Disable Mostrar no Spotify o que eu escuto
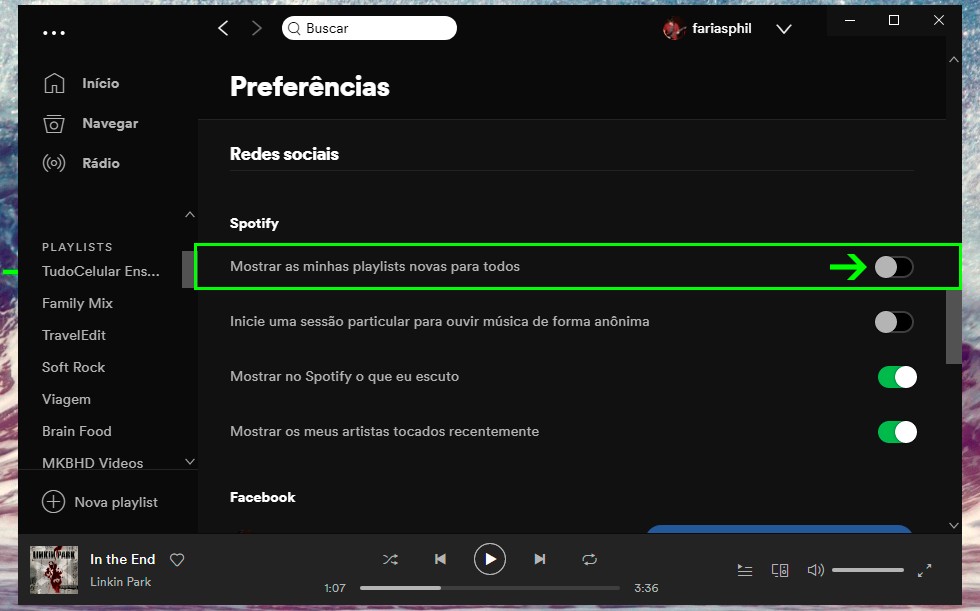Screen dimensions: 980x611 click(897, 377)
